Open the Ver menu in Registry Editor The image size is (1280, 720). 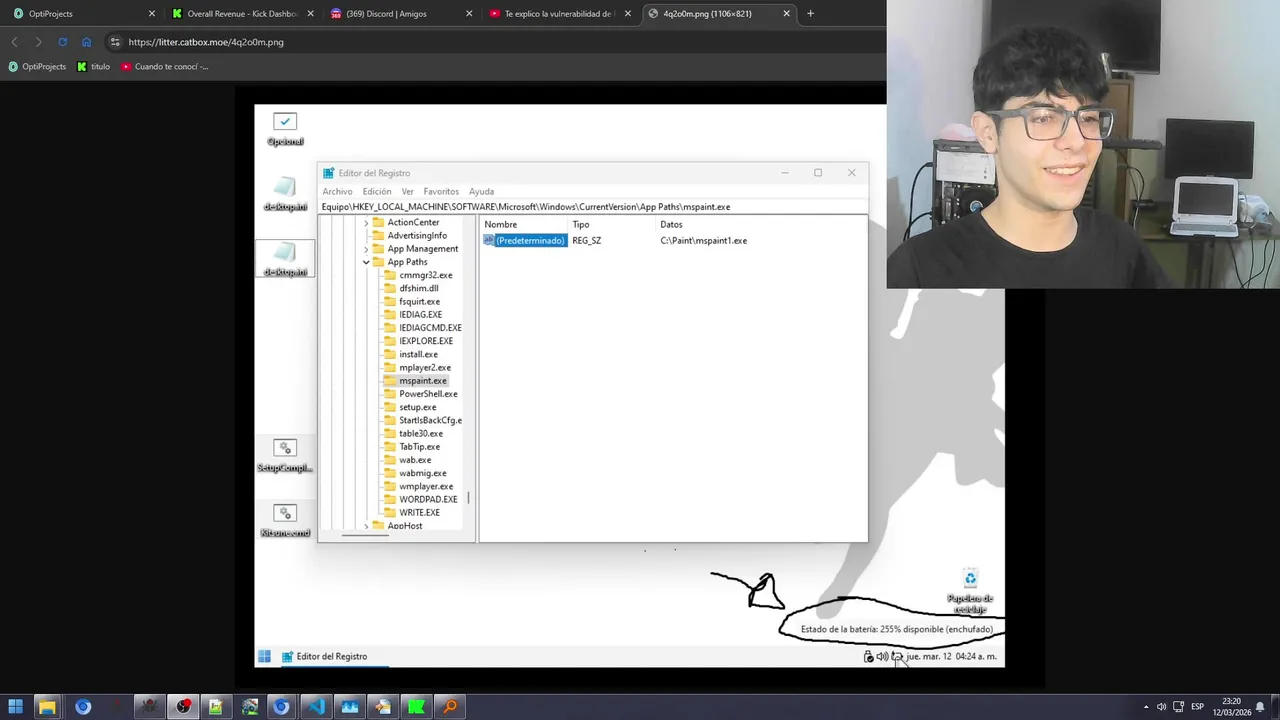407,191
